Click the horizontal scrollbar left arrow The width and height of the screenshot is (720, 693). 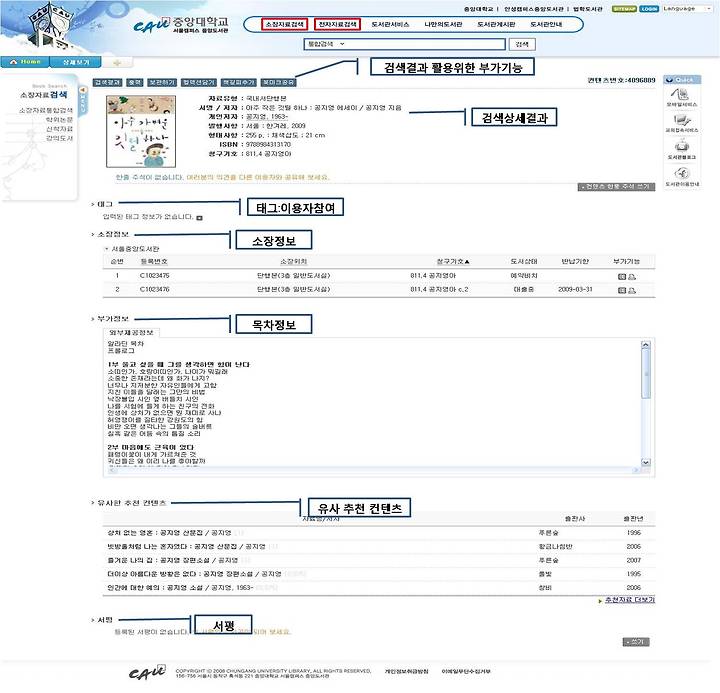111,470
